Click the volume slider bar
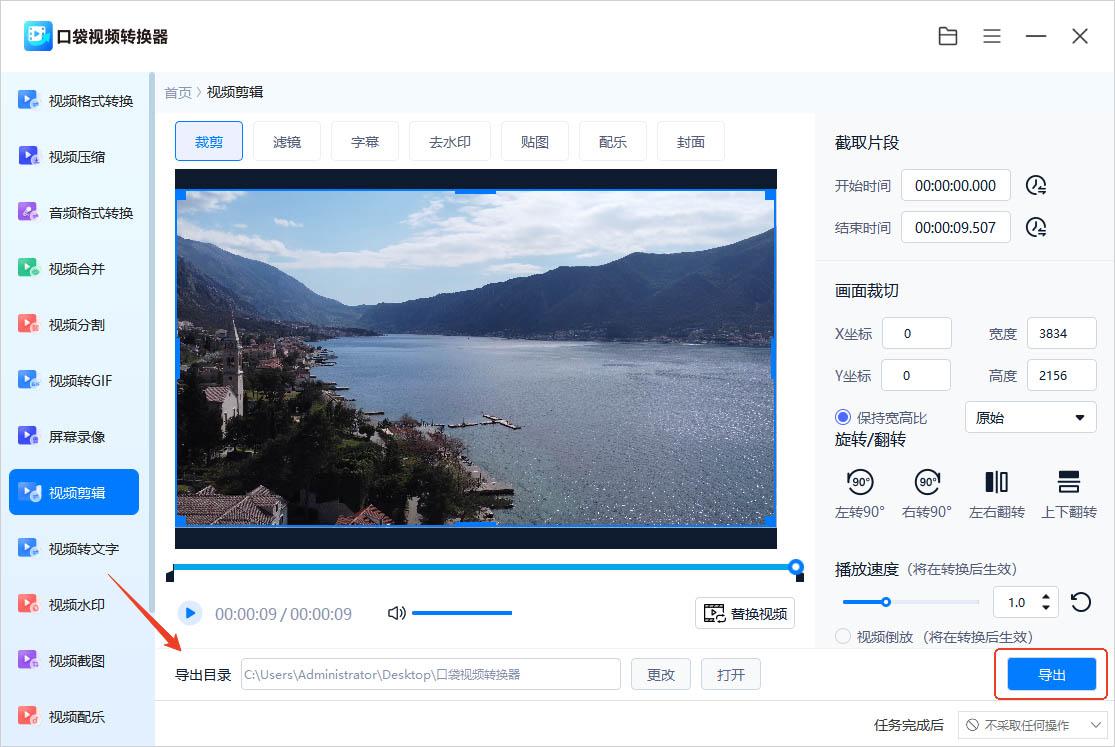Image resolution: width=1115 pixels, height=747 pixels. (462, 613)
